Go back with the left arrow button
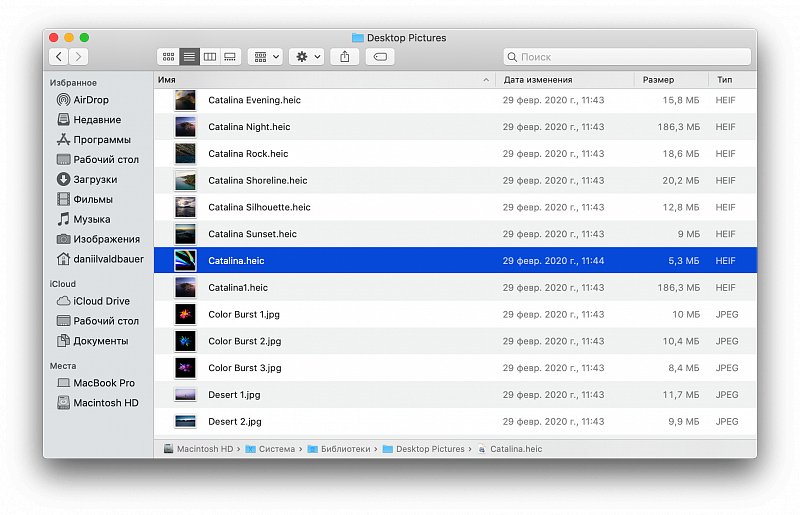Viewport: 800px width, 515px height. (59, 57)
